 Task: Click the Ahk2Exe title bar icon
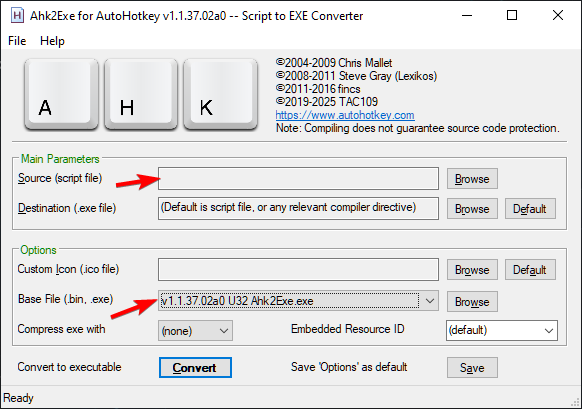[x=17, y=16]
